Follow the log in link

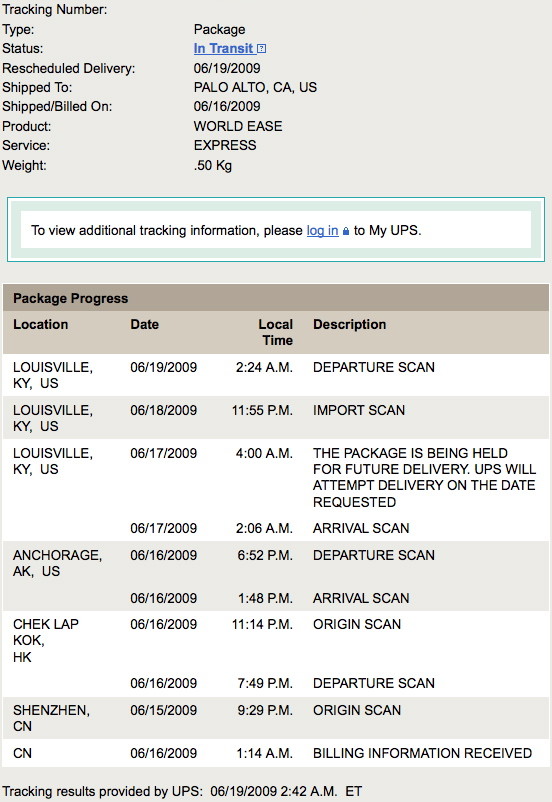[322, 231]
